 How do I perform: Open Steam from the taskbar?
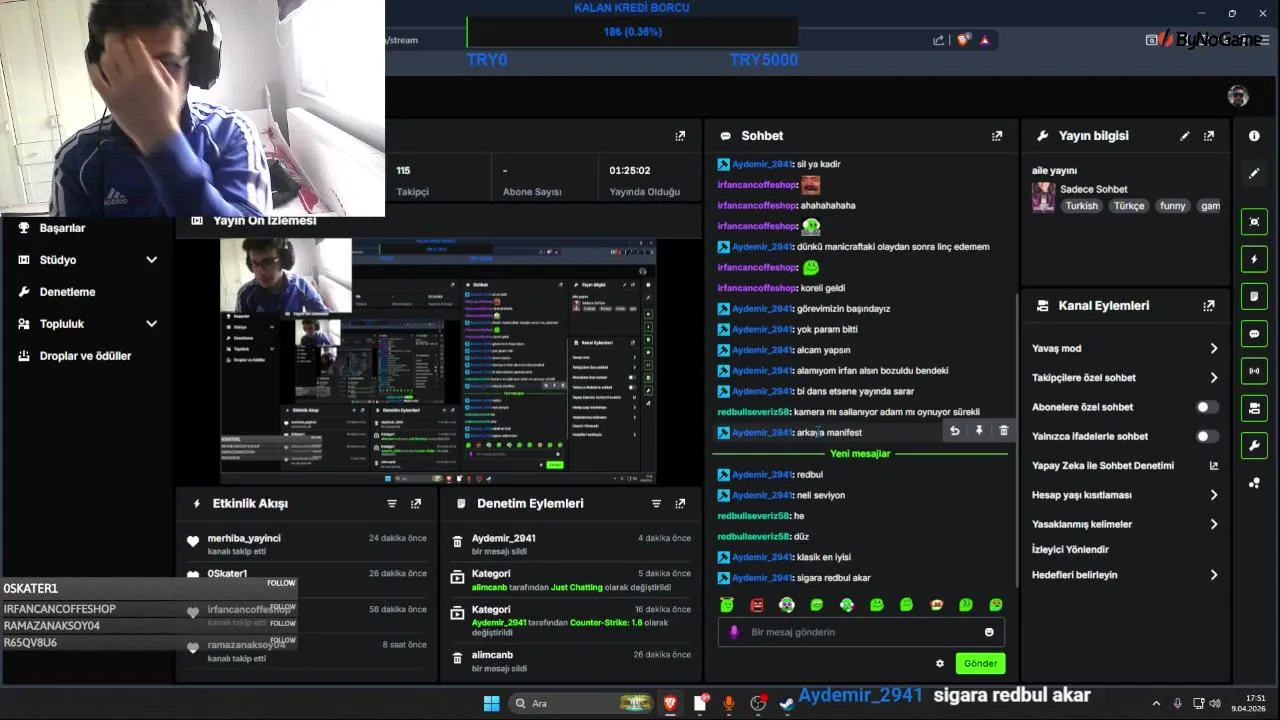click(x=787, y=704)
